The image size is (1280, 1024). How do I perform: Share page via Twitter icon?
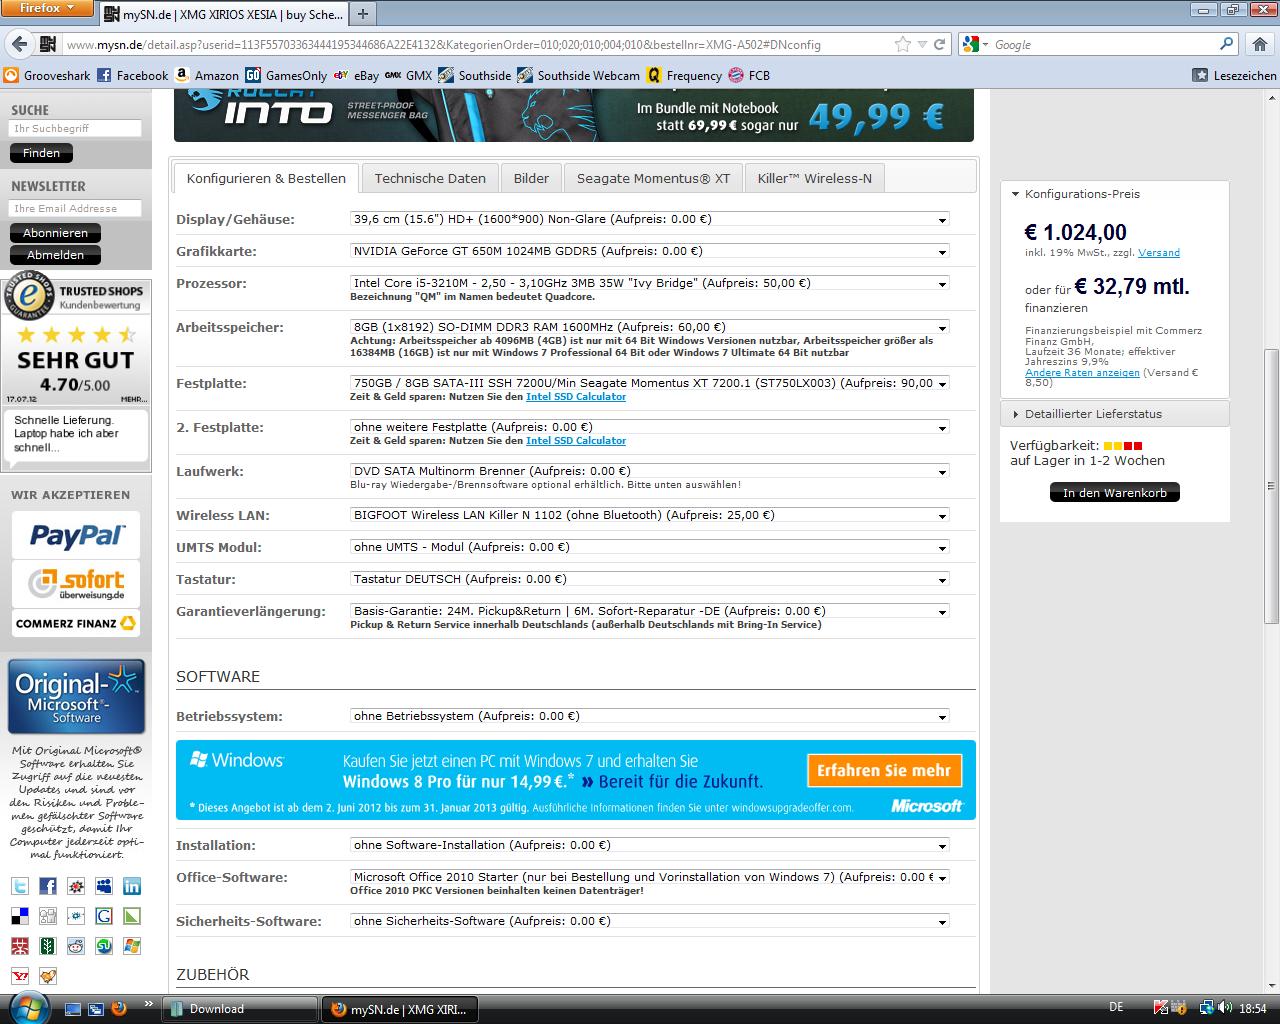click(20, 886)
